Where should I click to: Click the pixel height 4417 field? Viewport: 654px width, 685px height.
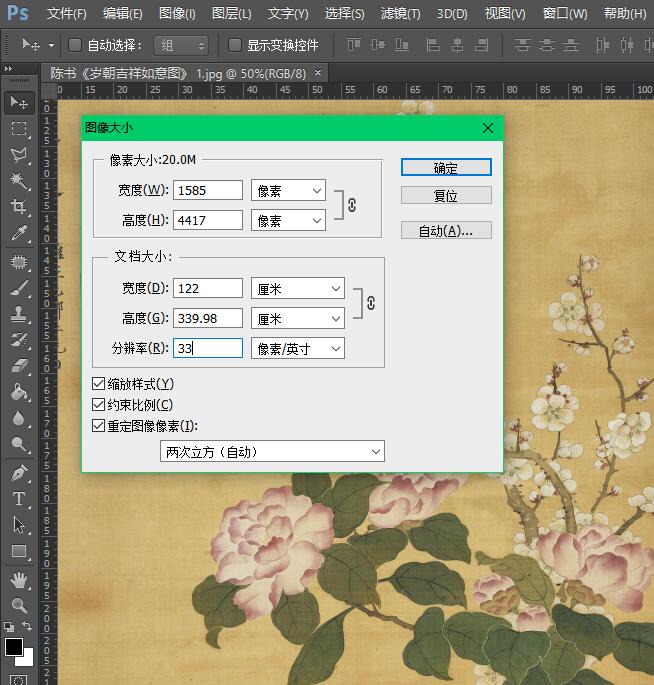point(208,220)
